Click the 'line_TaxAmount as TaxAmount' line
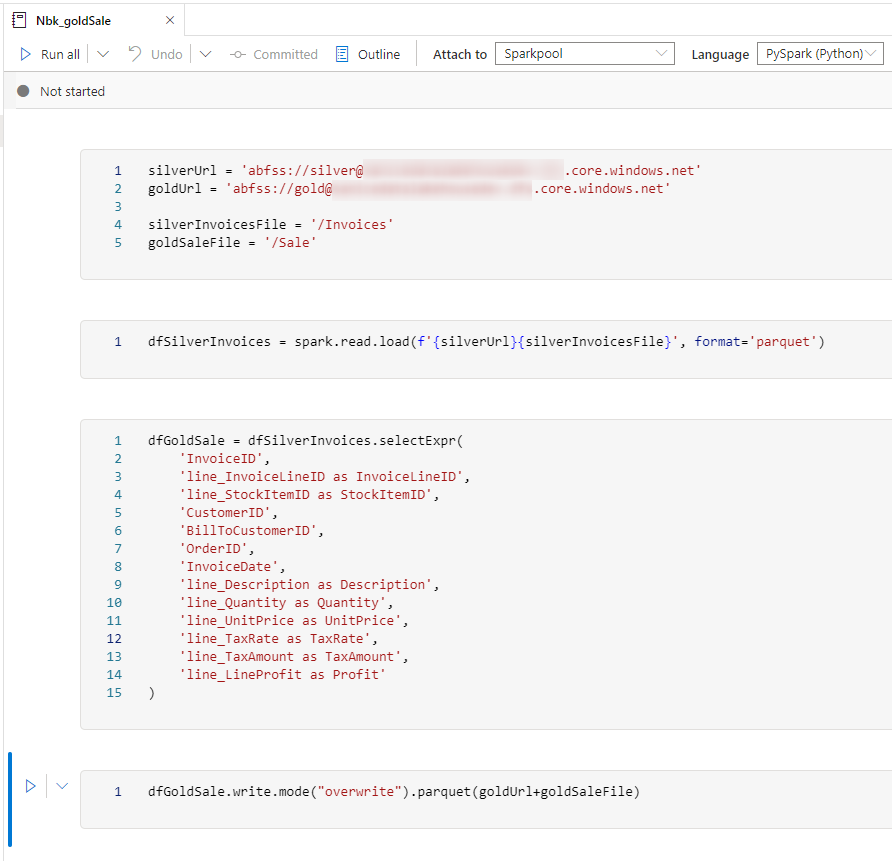The height and width of the screenshot is (861, 892). click(x=294, y=657)
